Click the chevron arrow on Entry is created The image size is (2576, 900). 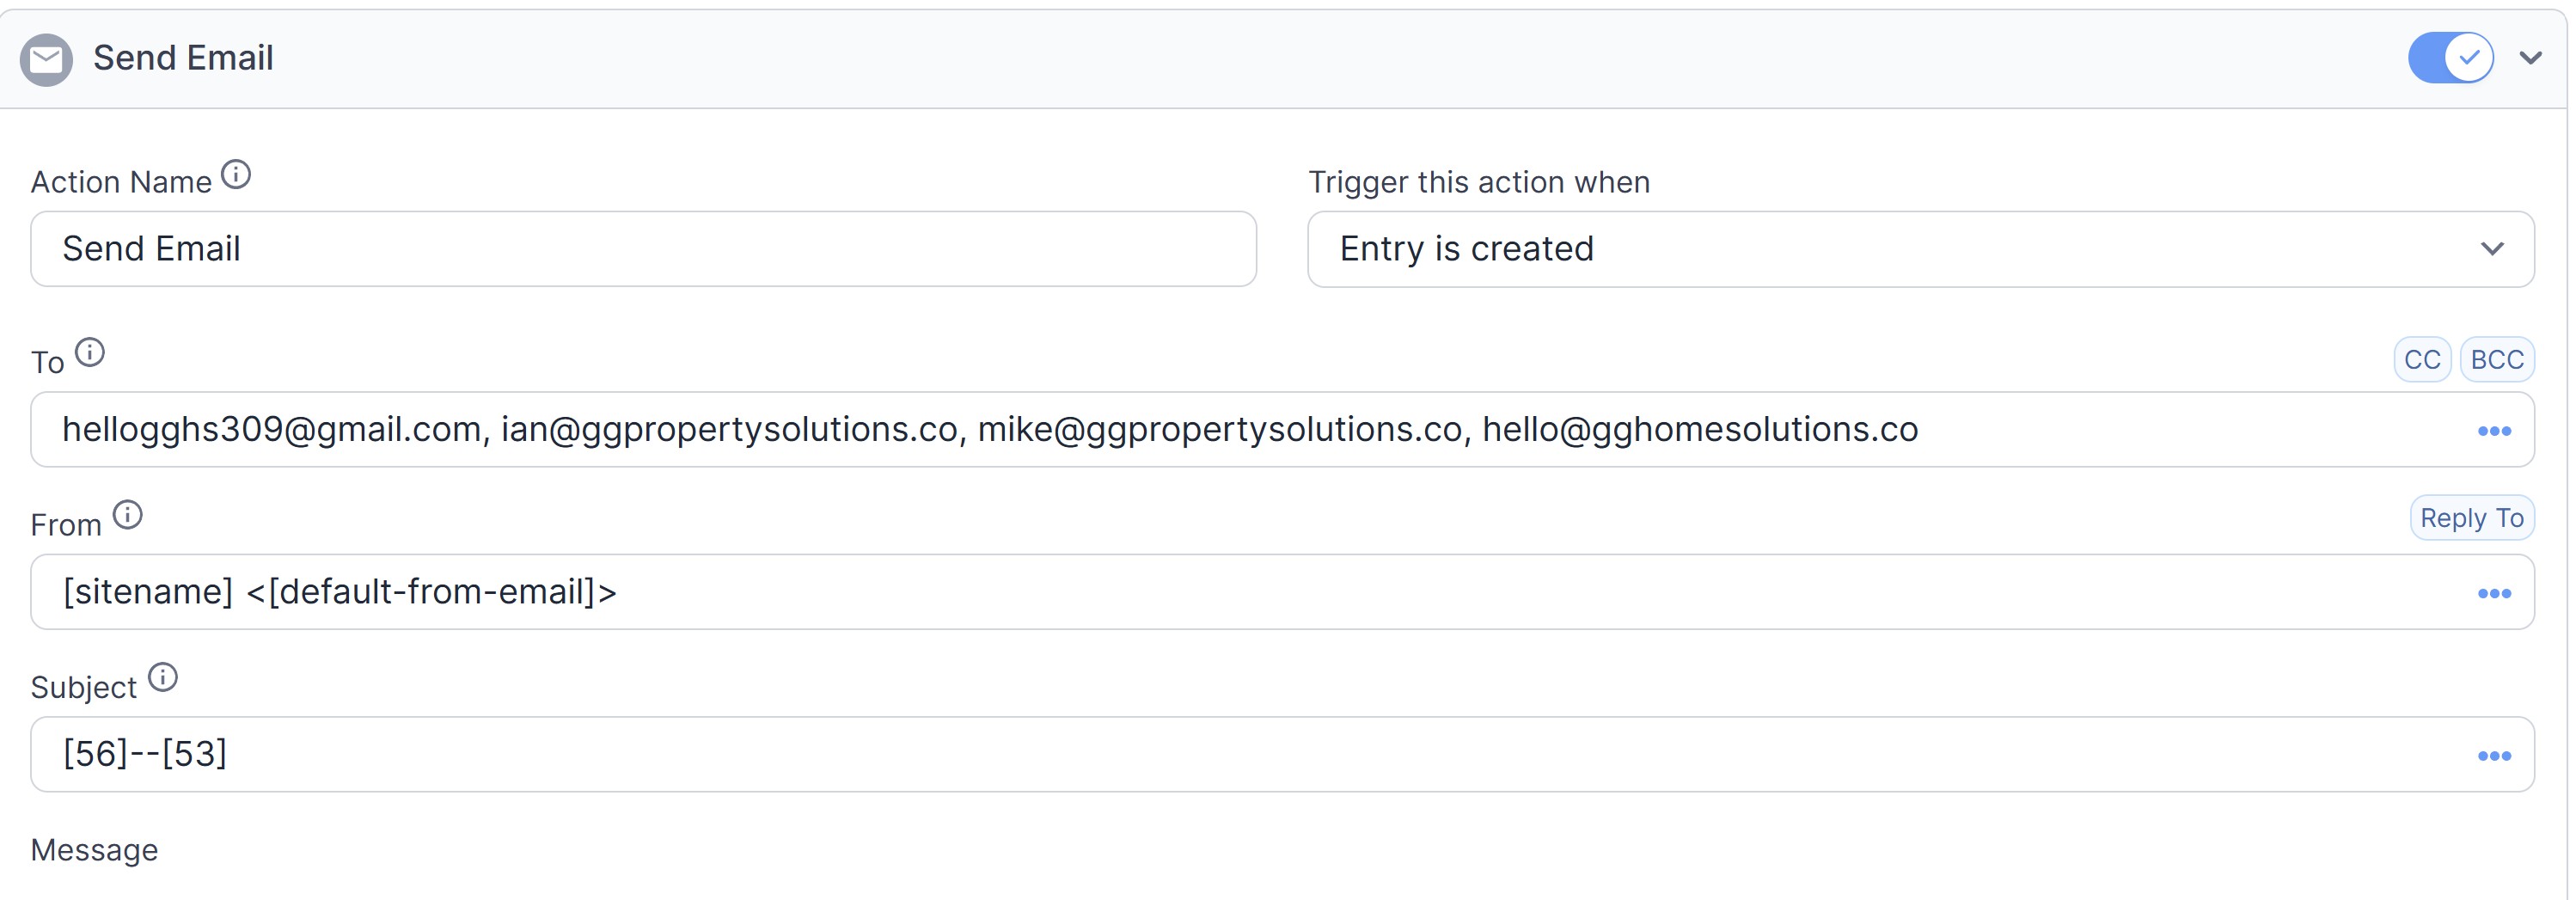(2492, 249)
